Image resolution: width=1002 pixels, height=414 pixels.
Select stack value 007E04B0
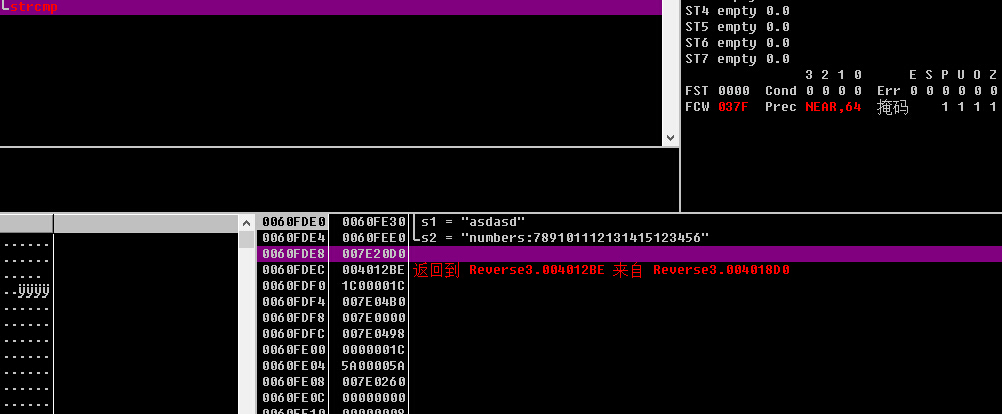[373, 302]
